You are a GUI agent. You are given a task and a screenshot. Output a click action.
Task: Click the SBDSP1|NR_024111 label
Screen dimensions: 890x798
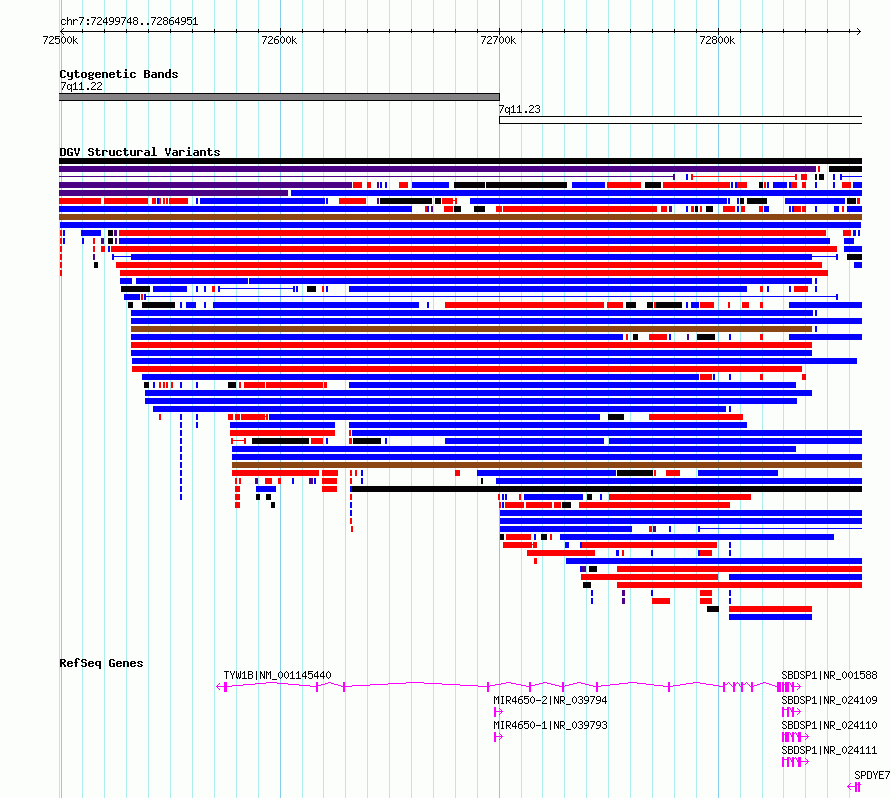(829, 750)
